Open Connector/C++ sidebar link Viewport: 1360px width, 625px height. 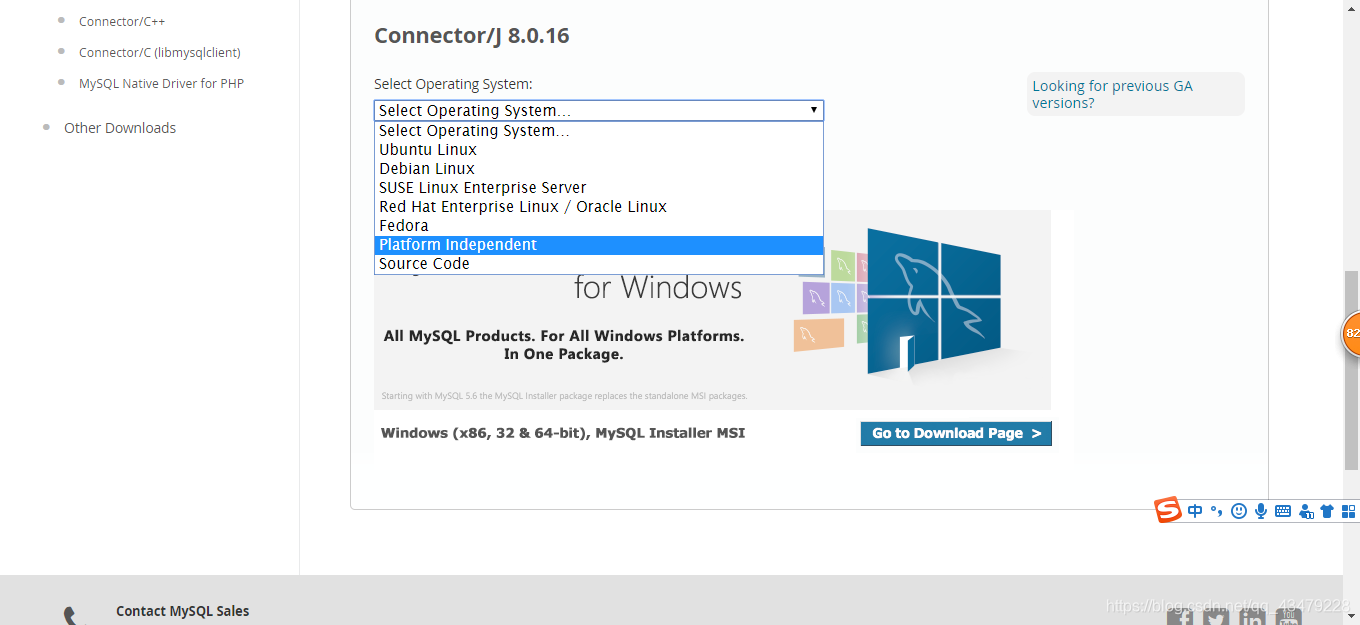pos(122,21)
